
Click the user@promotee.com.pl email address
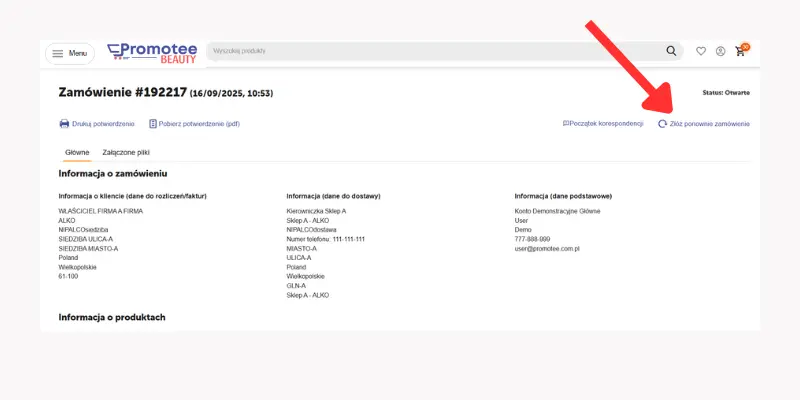[x=548, y=248]
